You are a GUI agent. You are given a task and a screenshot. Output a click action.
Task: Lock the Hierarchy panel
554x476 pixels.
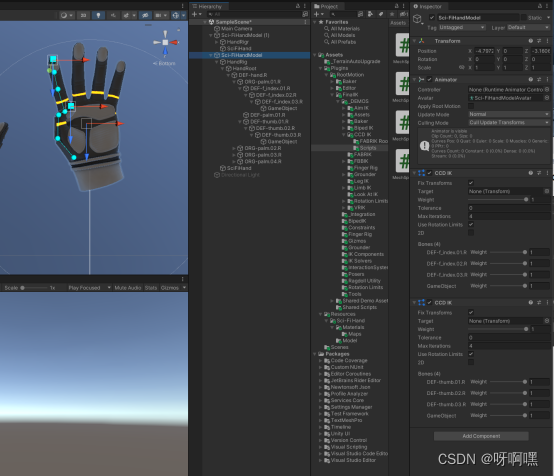298,6
